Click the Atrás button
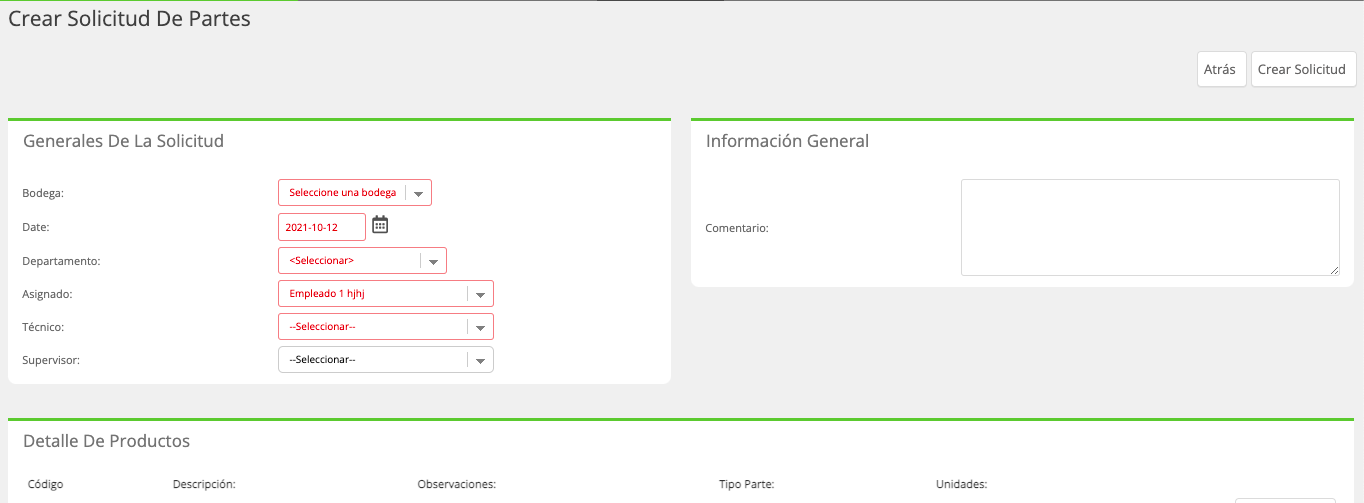This screenshot has height=503, width=1364. [x=1222, y=70]
